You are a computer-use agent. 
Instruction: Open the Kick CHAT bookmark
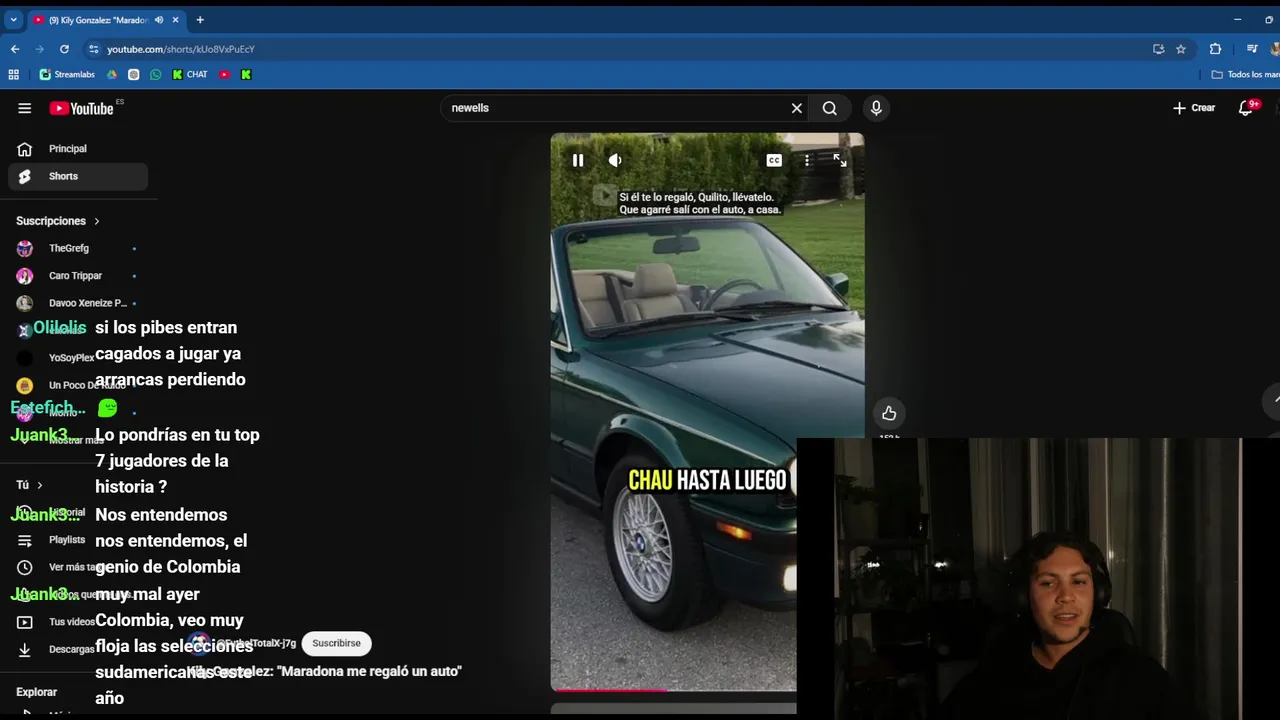190,74
